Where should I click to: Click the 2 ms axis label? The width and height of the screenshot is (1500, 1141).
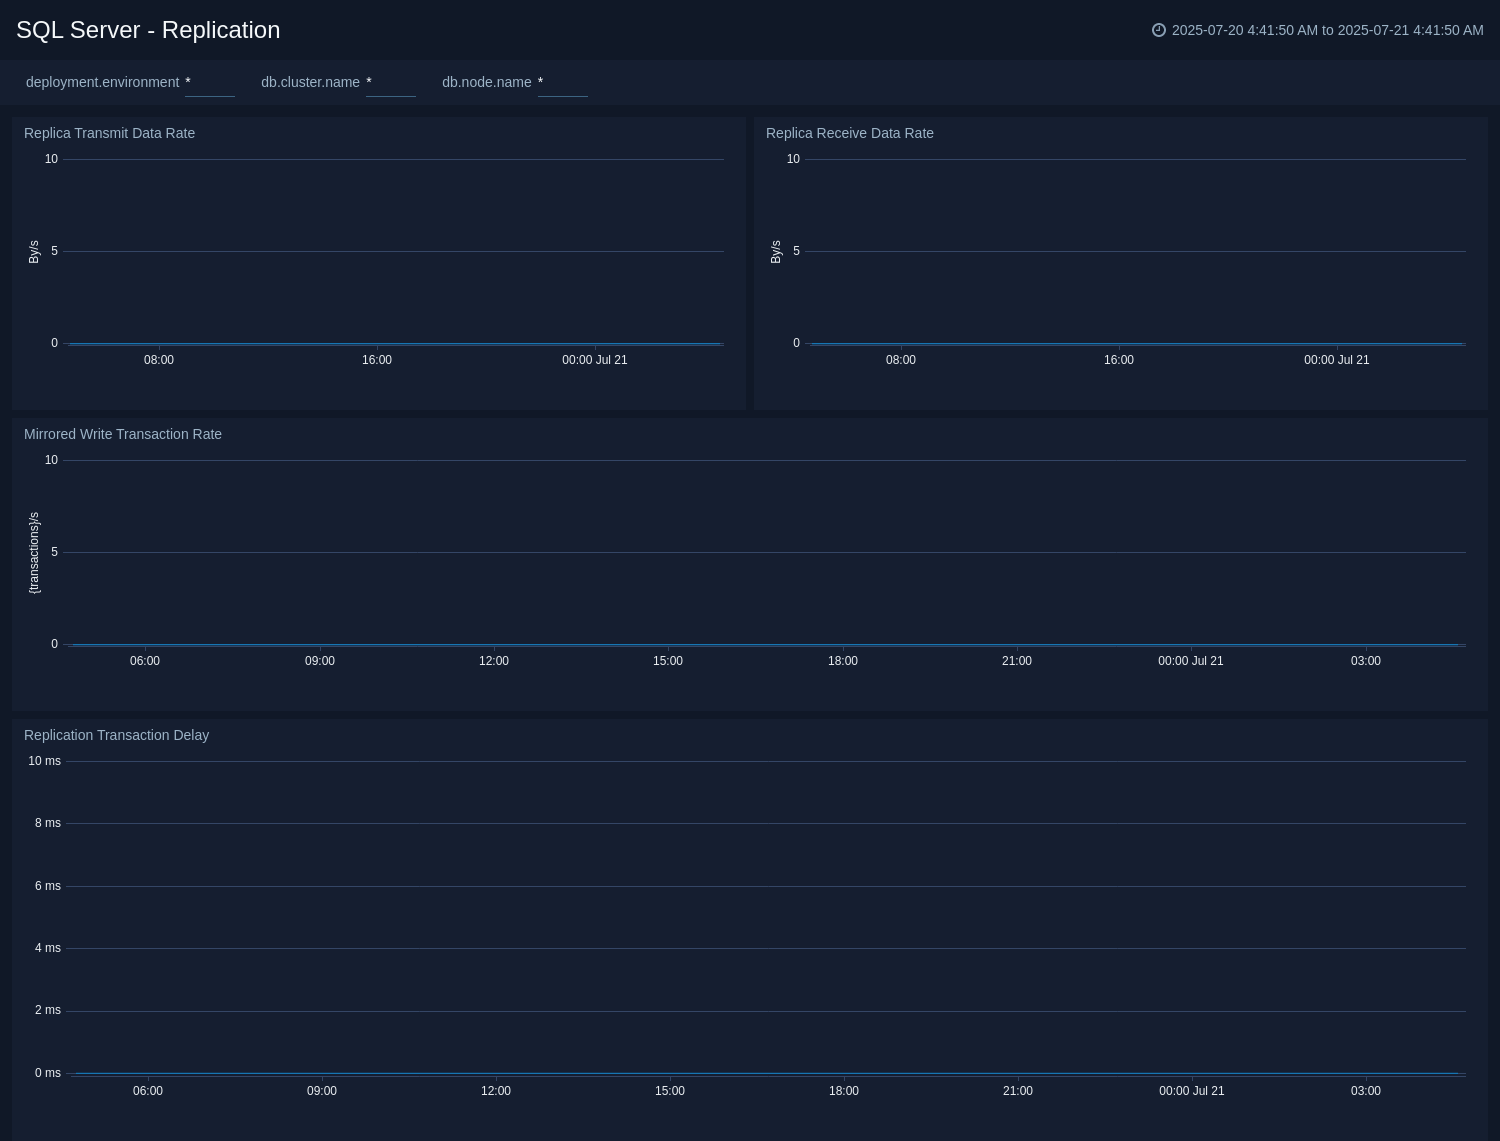pos(48,1010)
